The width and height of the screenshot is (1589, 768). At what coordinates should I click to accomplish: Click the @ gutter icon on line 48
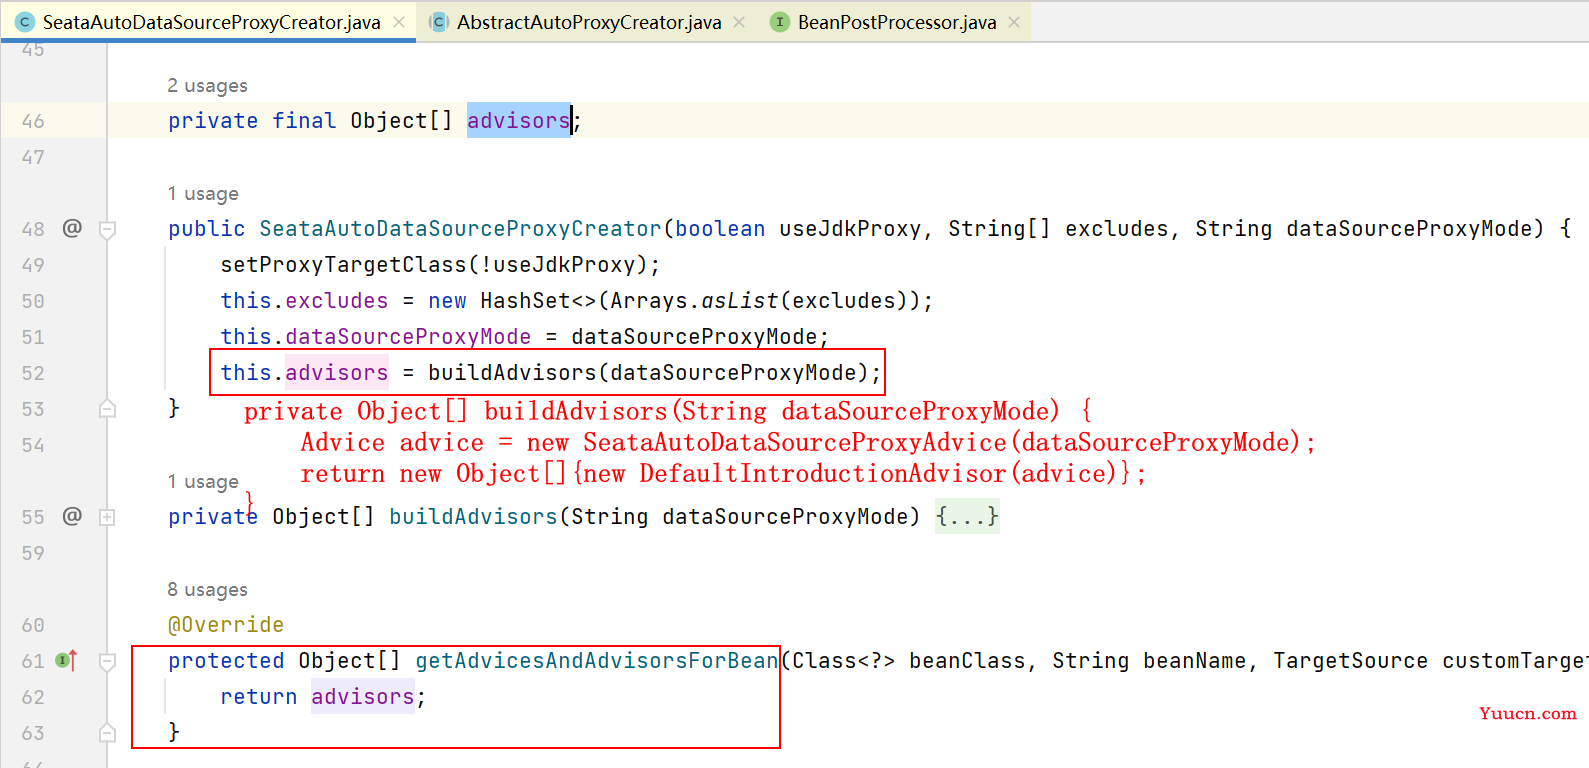coord(72,228)
